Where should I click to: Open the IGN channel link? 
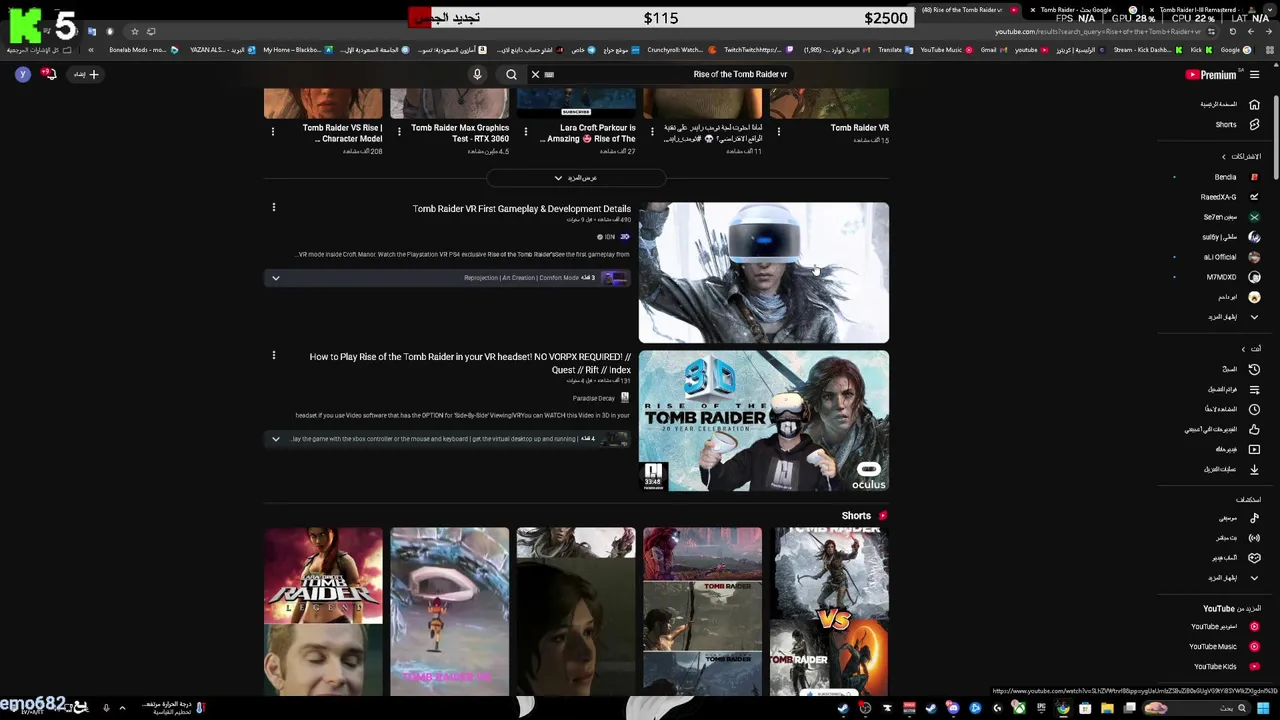coord(608,237)
